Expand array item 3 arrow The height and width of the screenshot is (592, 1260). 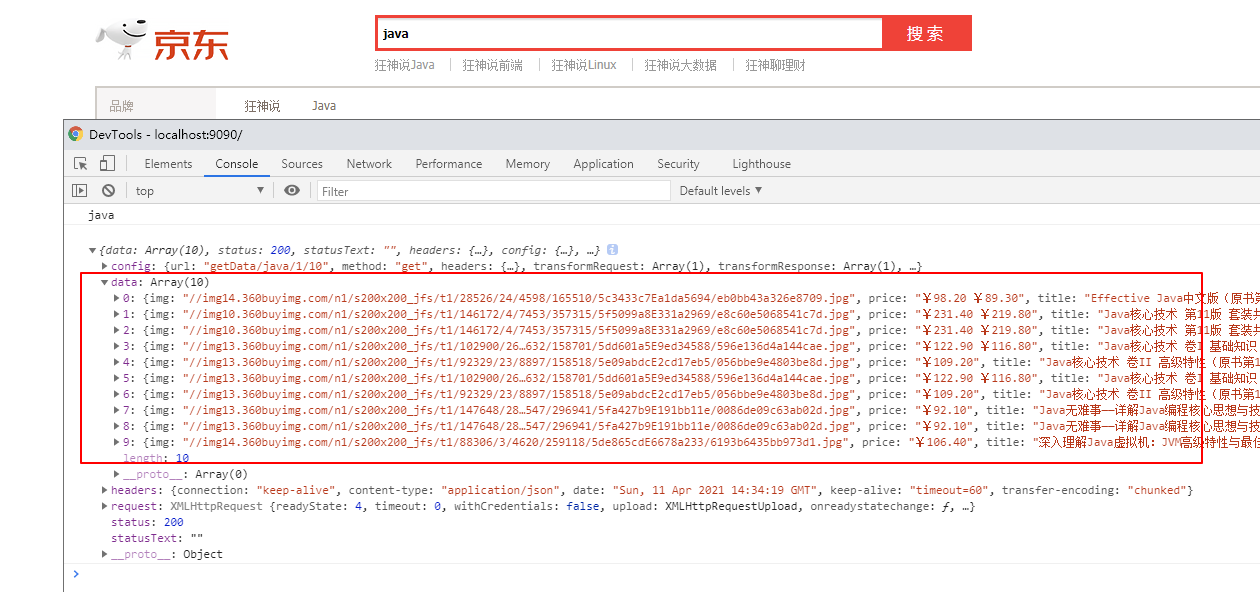[x=117, y=346]
